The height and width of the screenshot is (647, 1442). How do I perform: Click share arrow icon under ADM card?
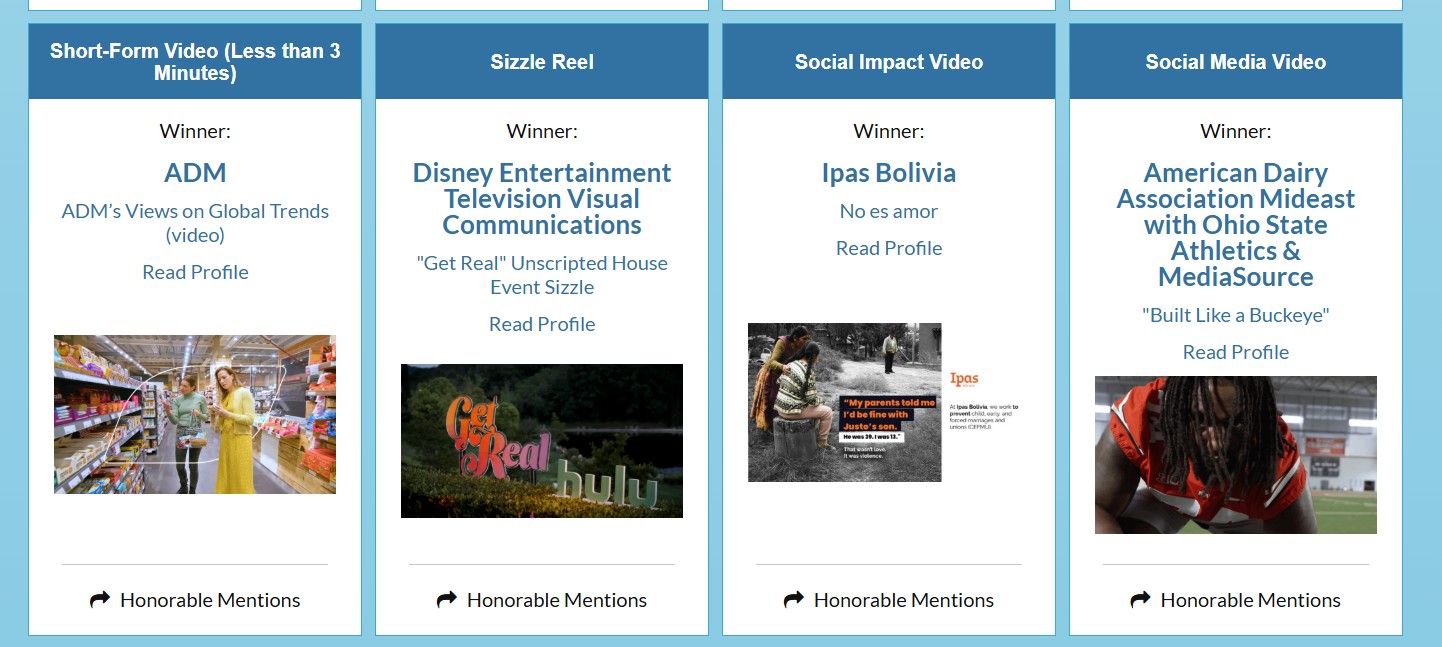(x=99, y=600)
